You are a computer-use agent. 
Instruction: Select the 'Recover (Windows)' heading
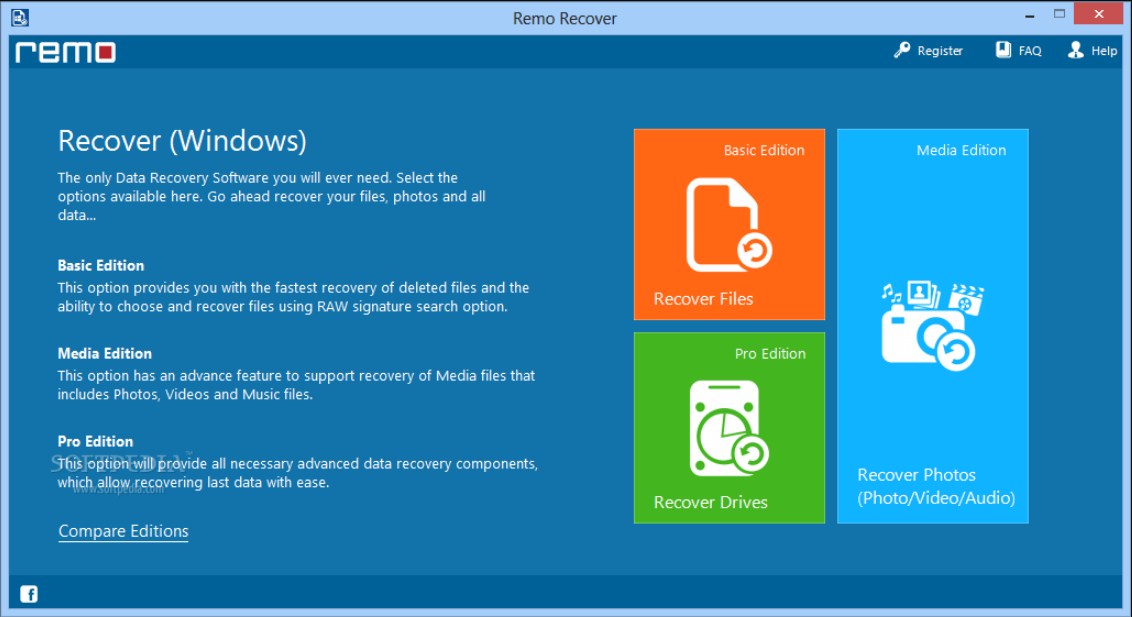182,141
